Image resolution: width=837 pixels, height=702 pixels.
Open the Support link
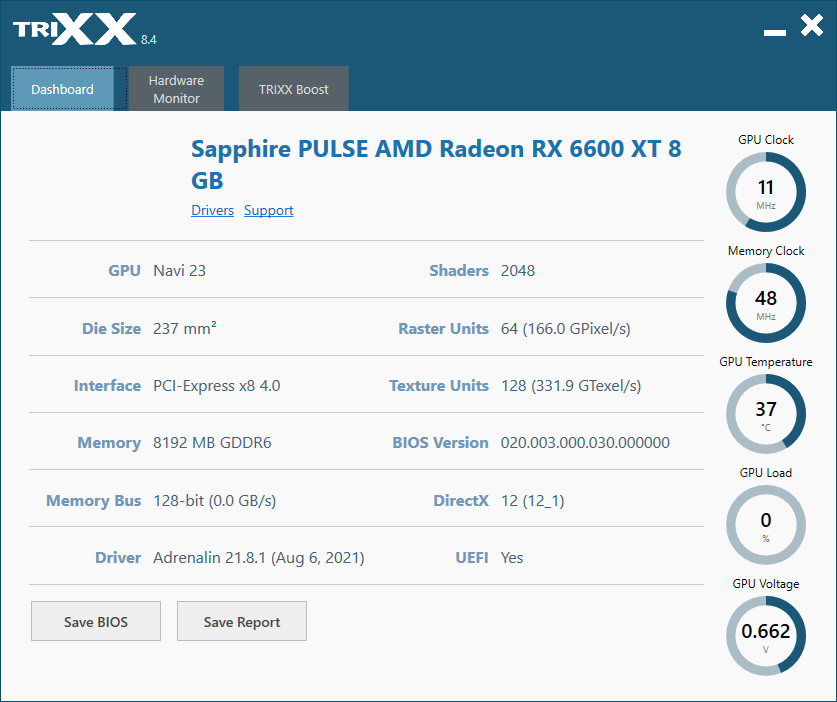point(269,210)
